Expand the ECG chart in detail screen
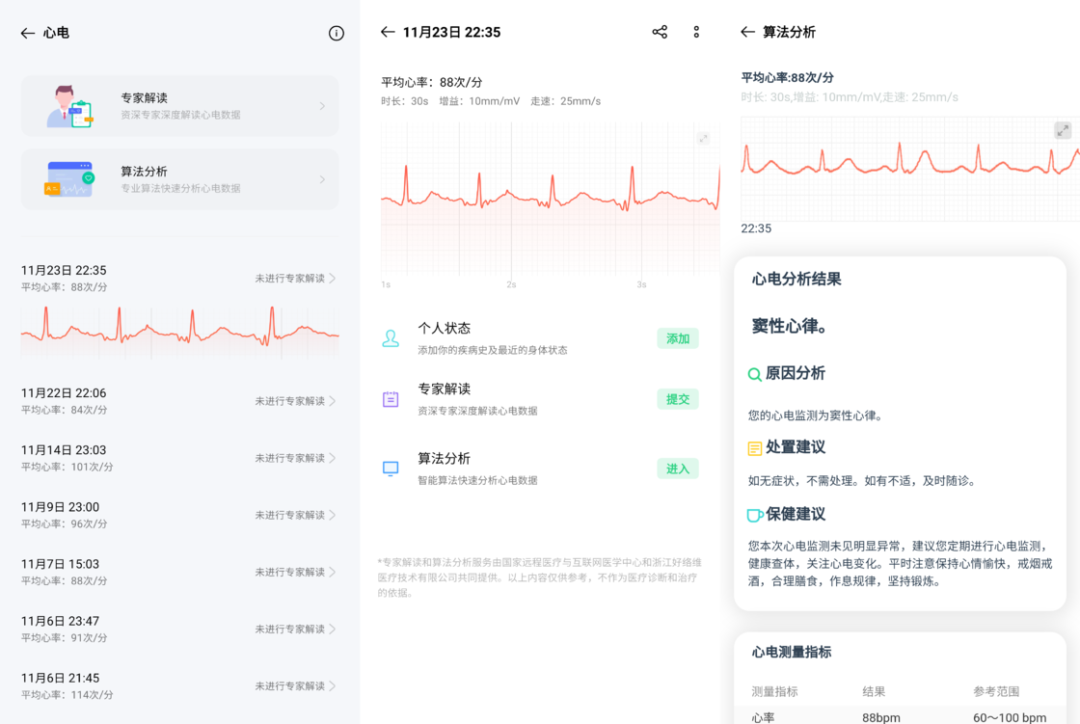 [703, 138]
